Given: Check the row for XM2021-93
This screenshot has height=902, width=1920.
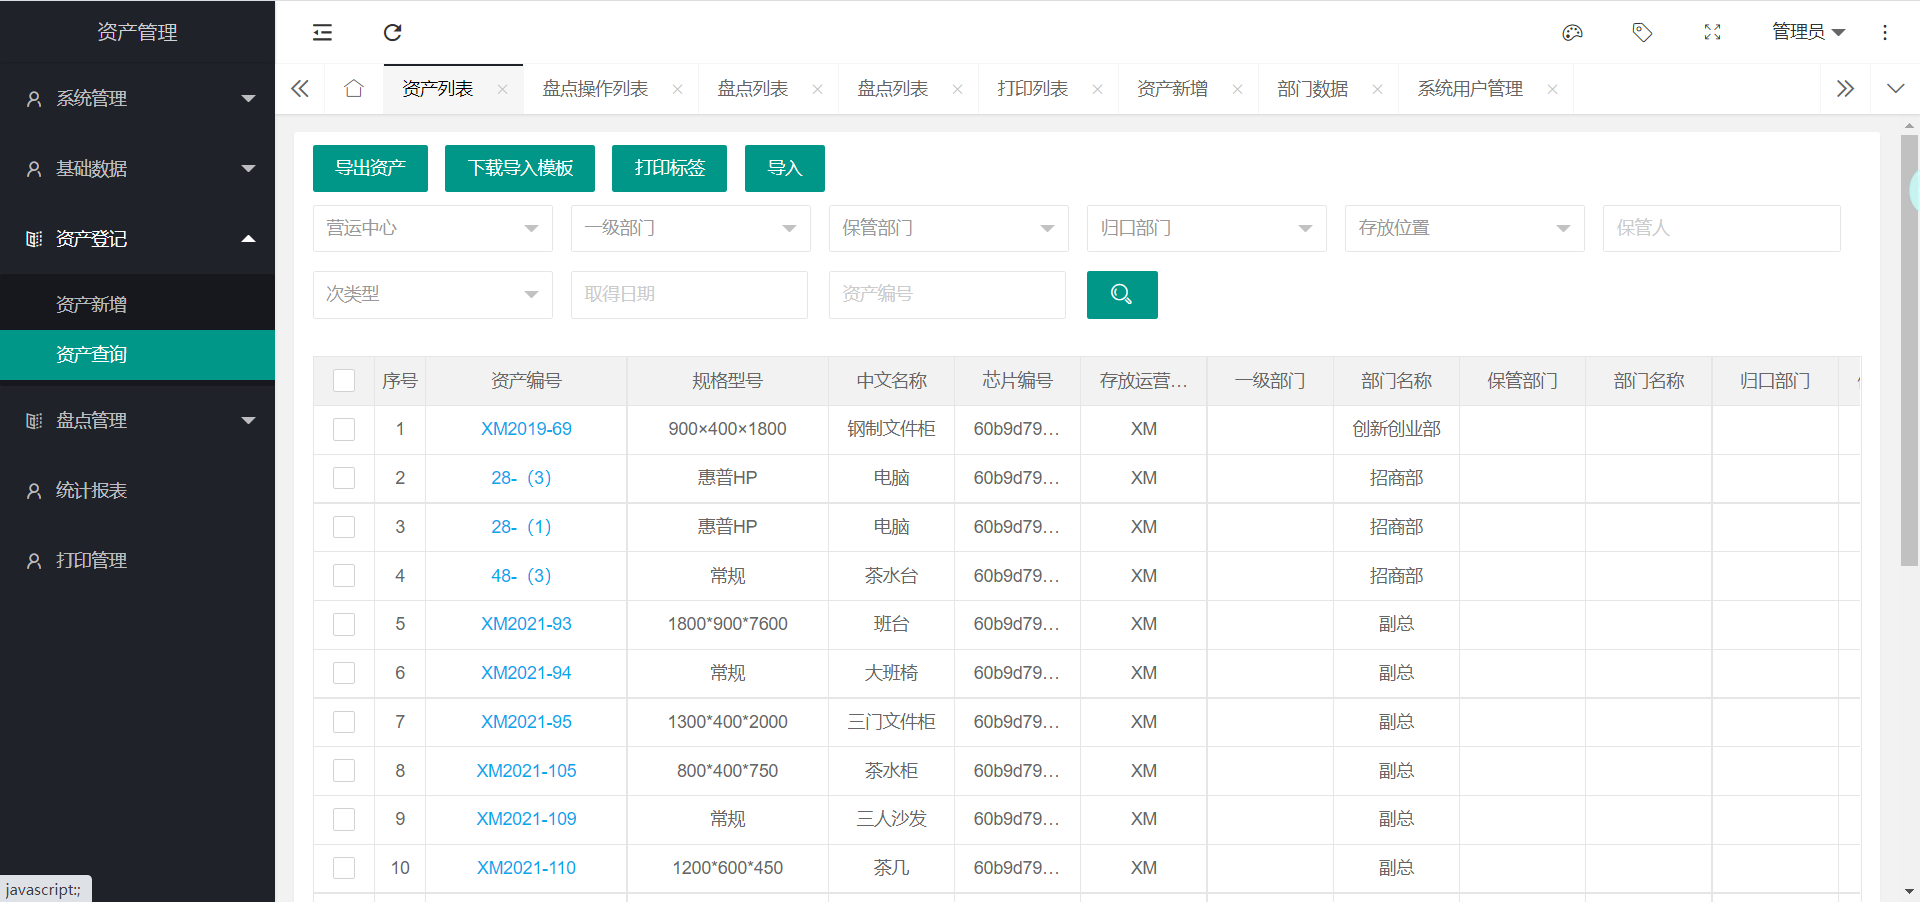Looking at the screenshot, I should point(344,624).
